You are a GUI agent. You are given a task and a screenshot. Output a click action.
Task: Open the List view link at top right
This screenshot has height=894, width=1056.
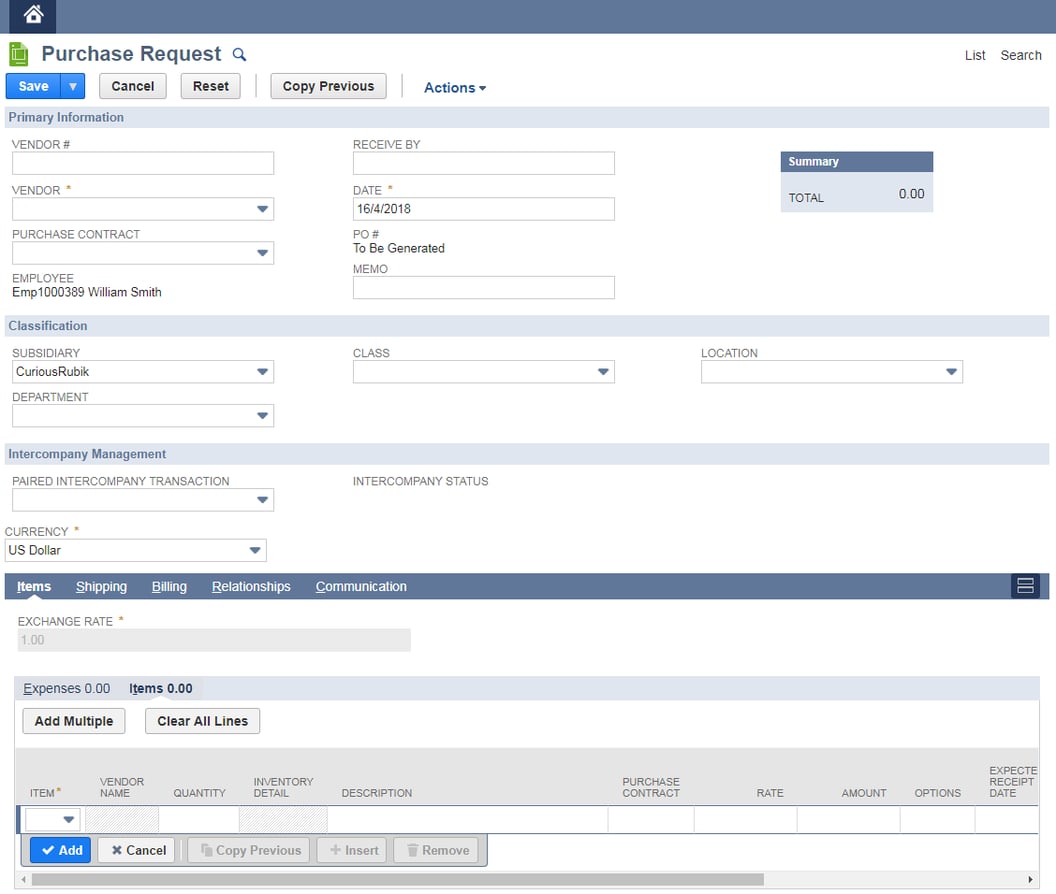(x=975, y=55)
